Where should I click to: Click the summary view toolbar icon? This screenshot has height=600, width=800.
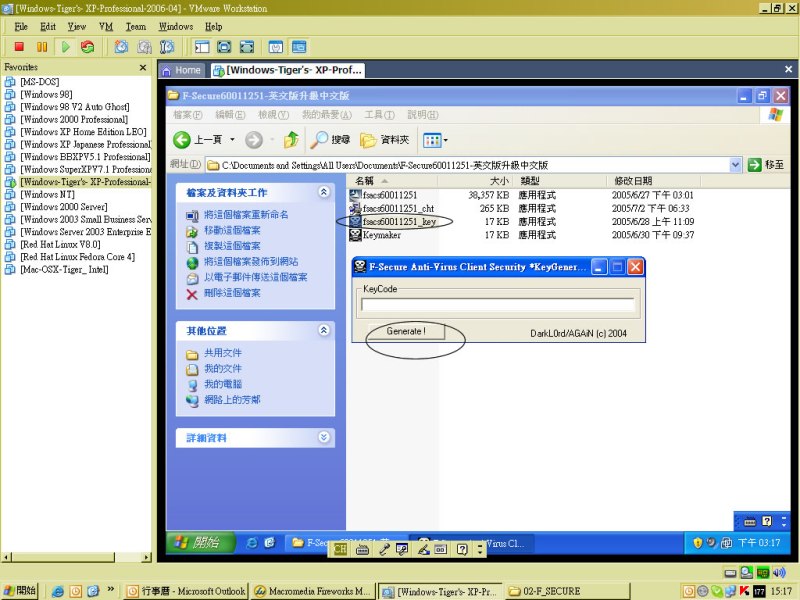(276, 47)
